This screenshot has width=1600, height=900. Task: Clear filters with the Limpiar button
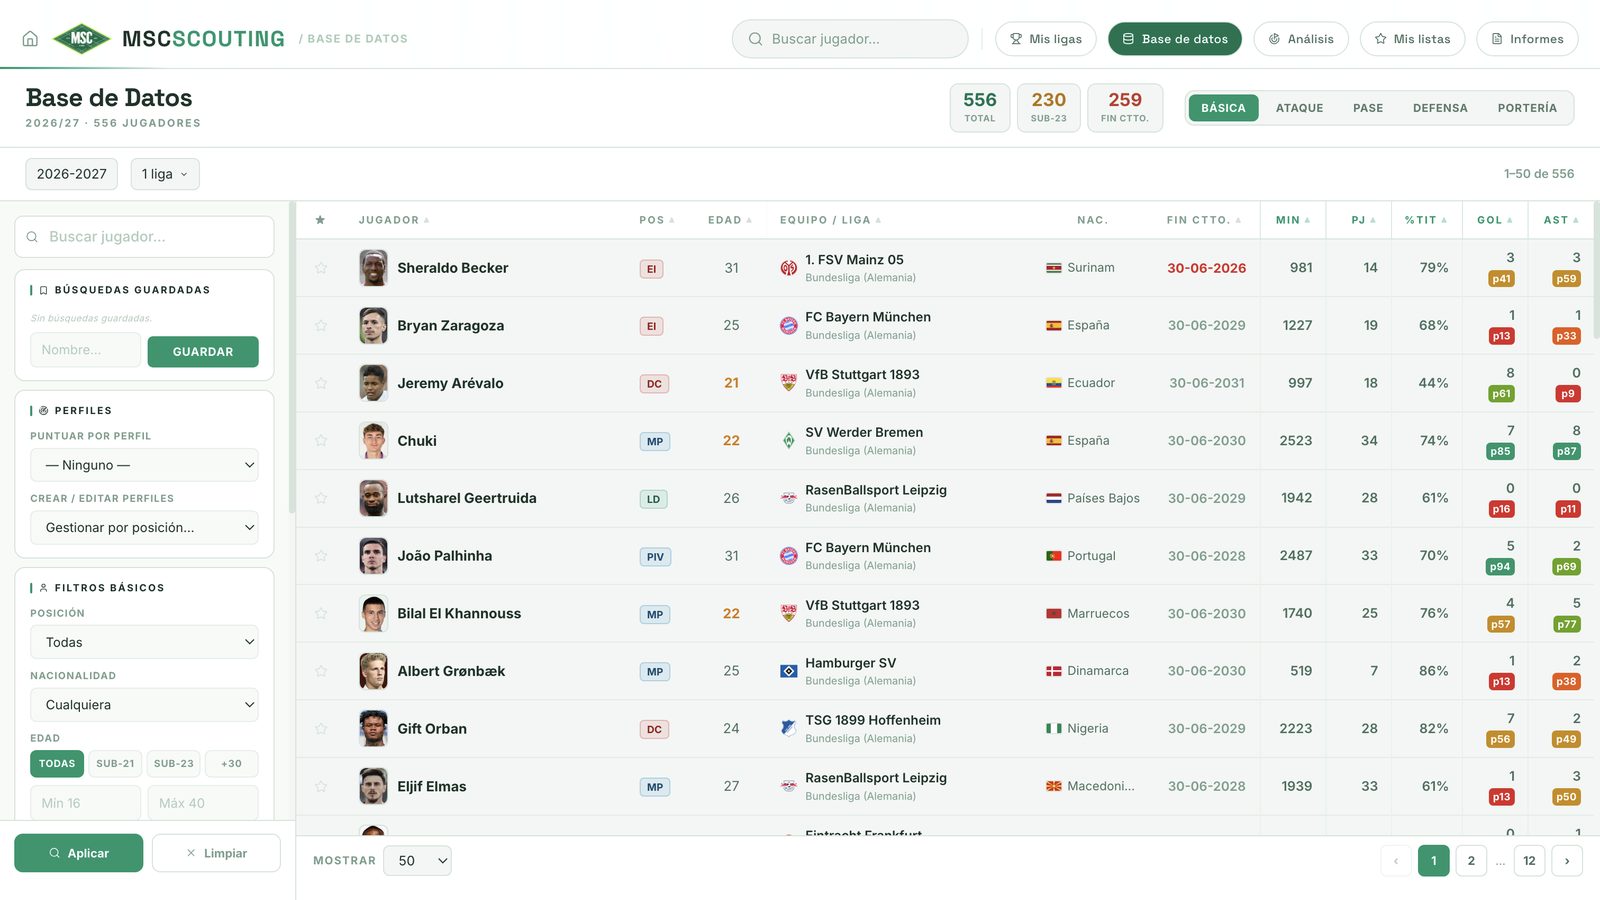pyautogui.click(x=216, y=853)
